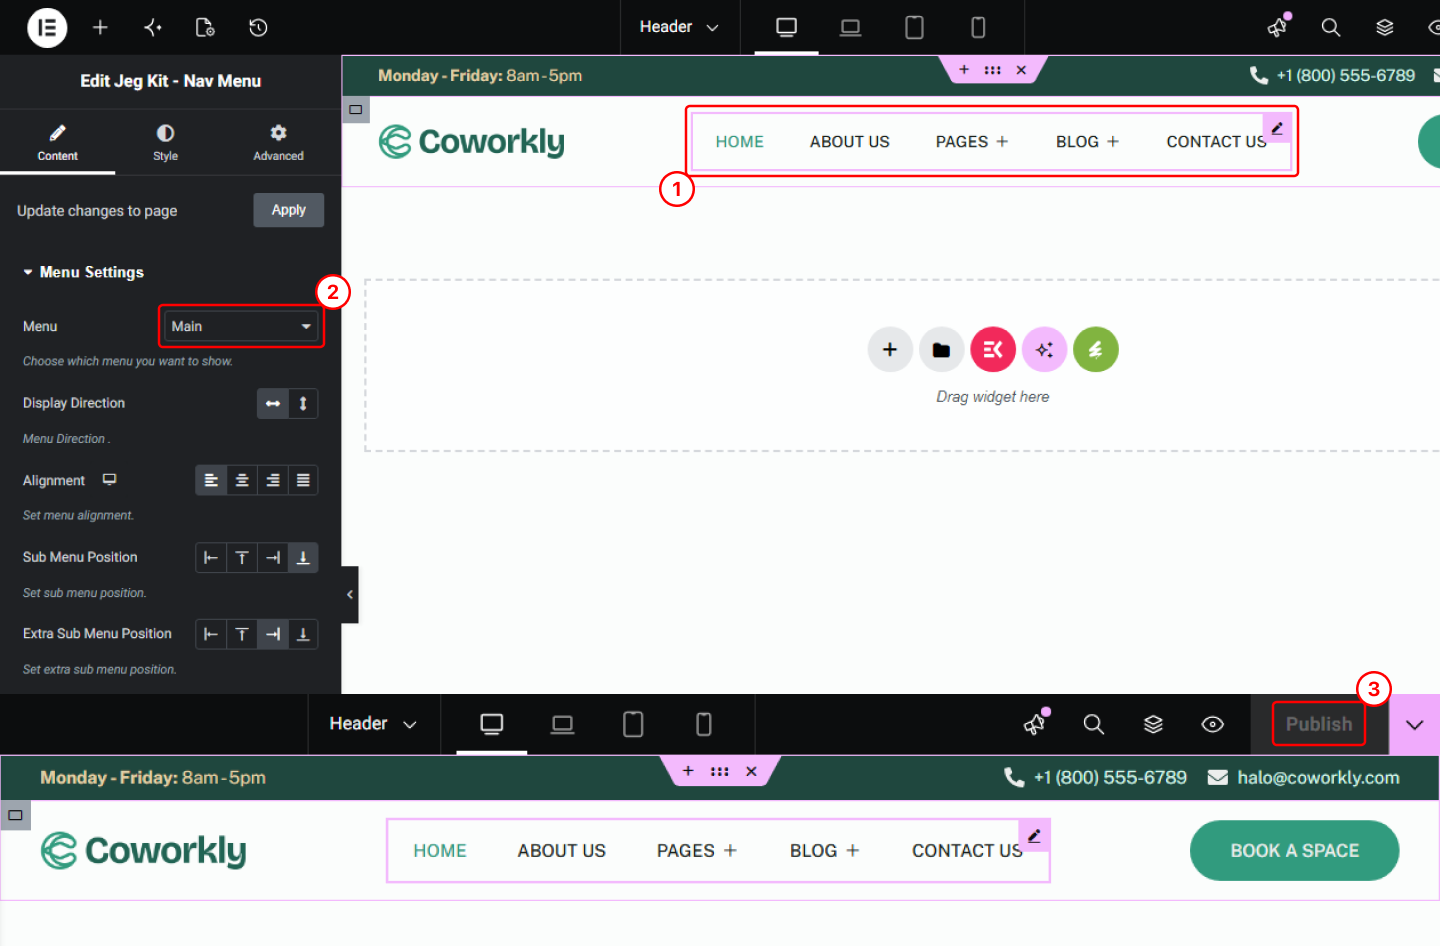Switch to the Content tab
This screenshot has width=1440, height=946.
[x=58, y=142]
